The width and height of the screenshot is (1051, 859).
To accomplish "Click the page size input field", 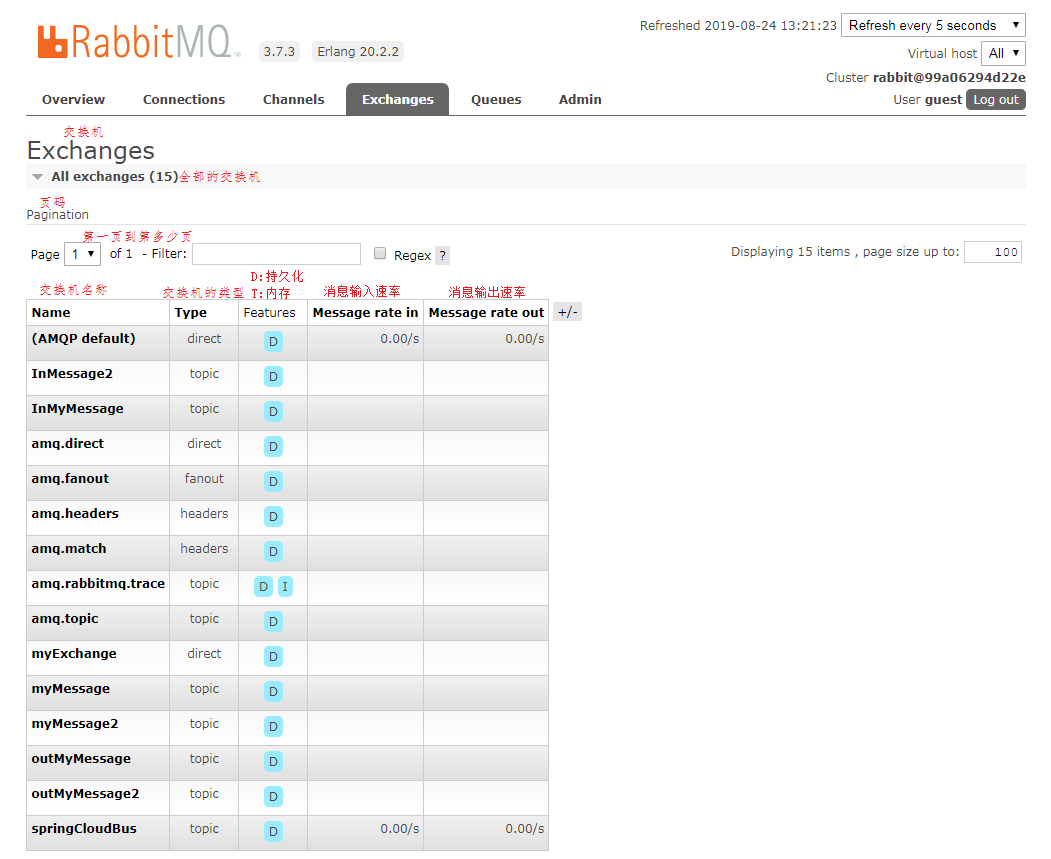I will click(992, 251).
